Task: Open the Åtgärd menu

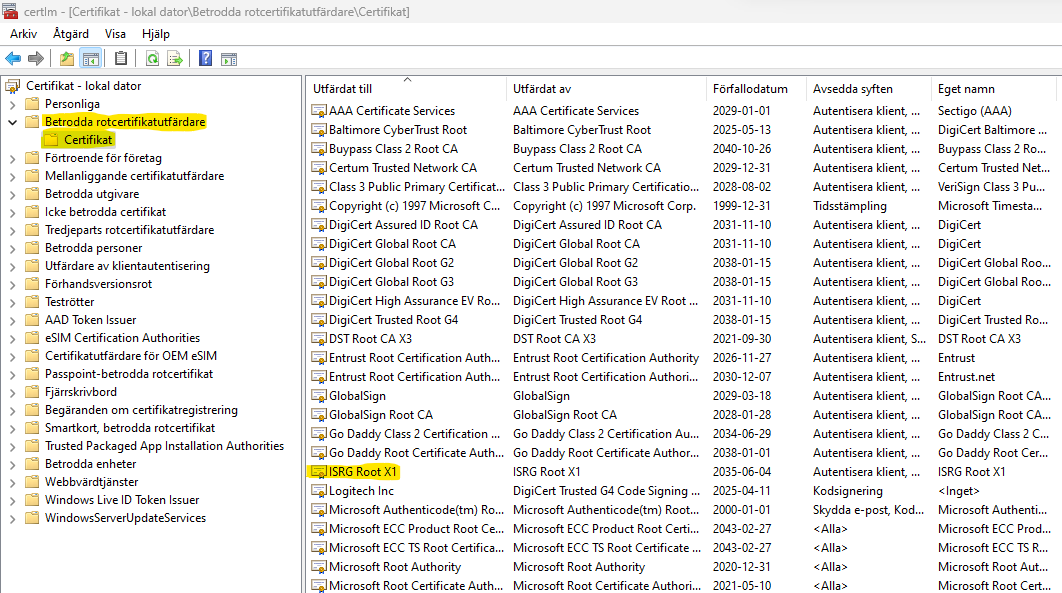Action: 71,34
